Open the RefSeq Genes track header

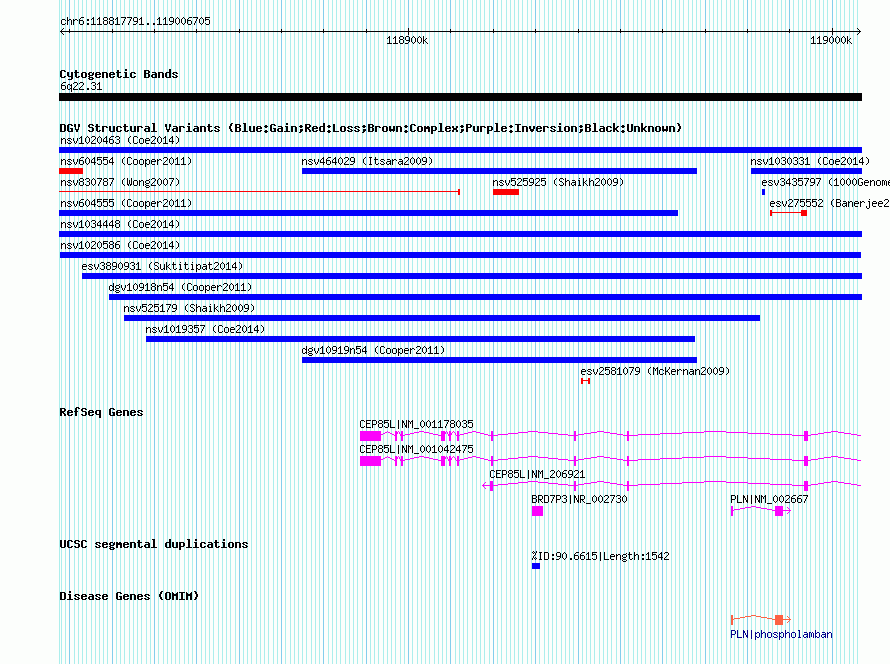pos(101,412)
